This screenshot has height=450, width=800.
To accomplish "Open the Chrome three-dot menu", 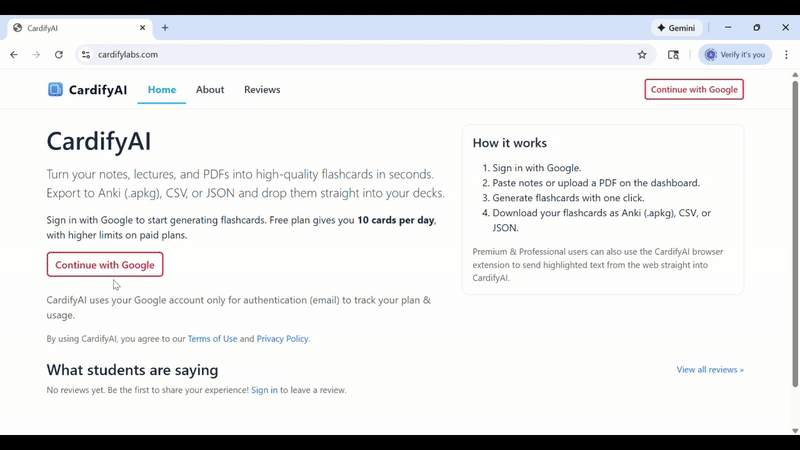I will coord(786,55).
